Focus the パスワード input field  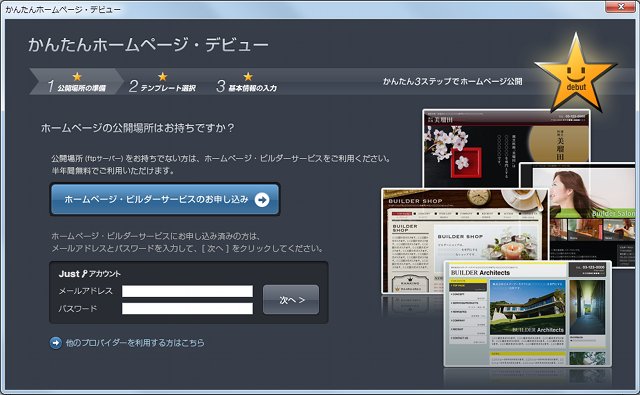point(187,308)
